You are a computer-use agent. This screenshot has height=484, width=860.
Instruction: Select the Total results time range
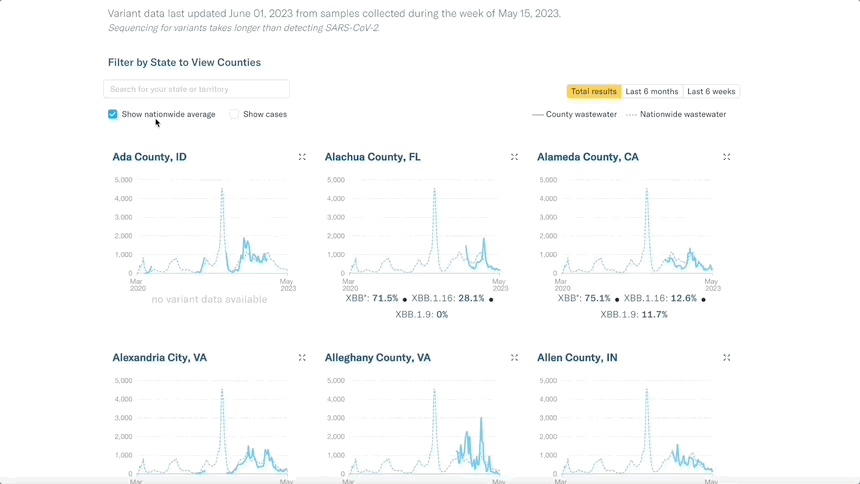[x=593, y=92]
